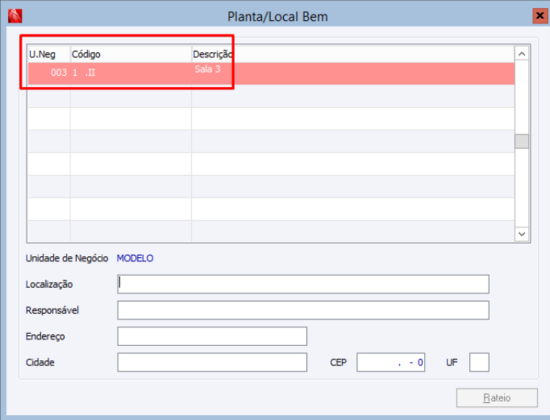Click the MODELO business unit label

(x=135, y=258)
